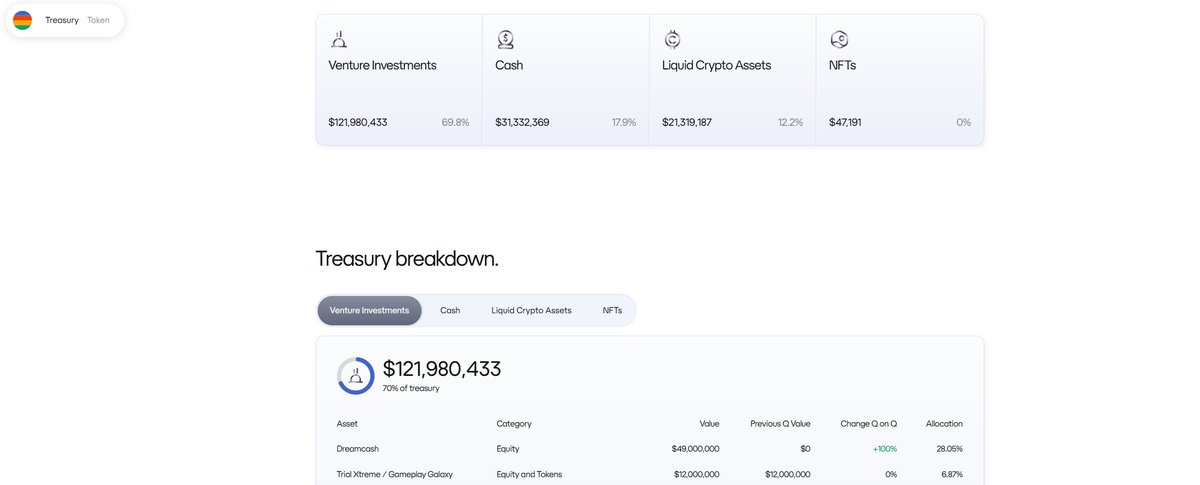Click the Asset column header
This screenshot has width=1200, height=485.
tap(347, 424)
